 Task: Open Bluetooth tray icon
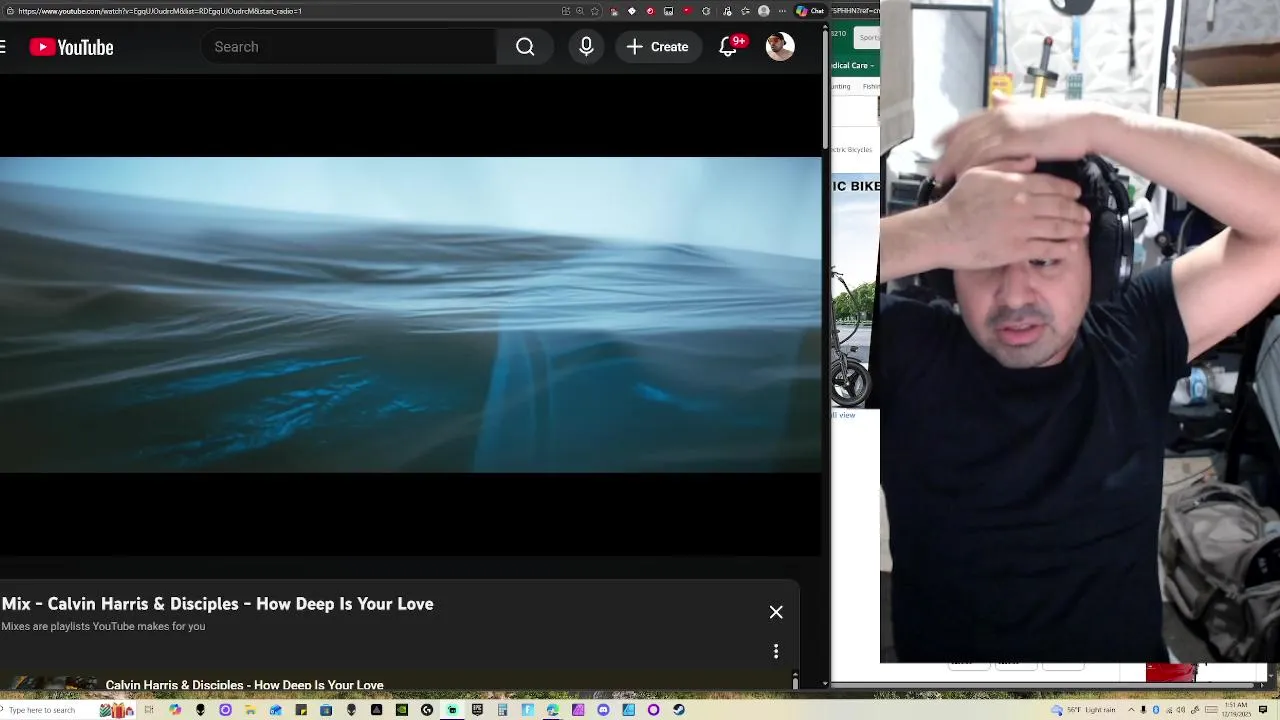click(1156, 710)
